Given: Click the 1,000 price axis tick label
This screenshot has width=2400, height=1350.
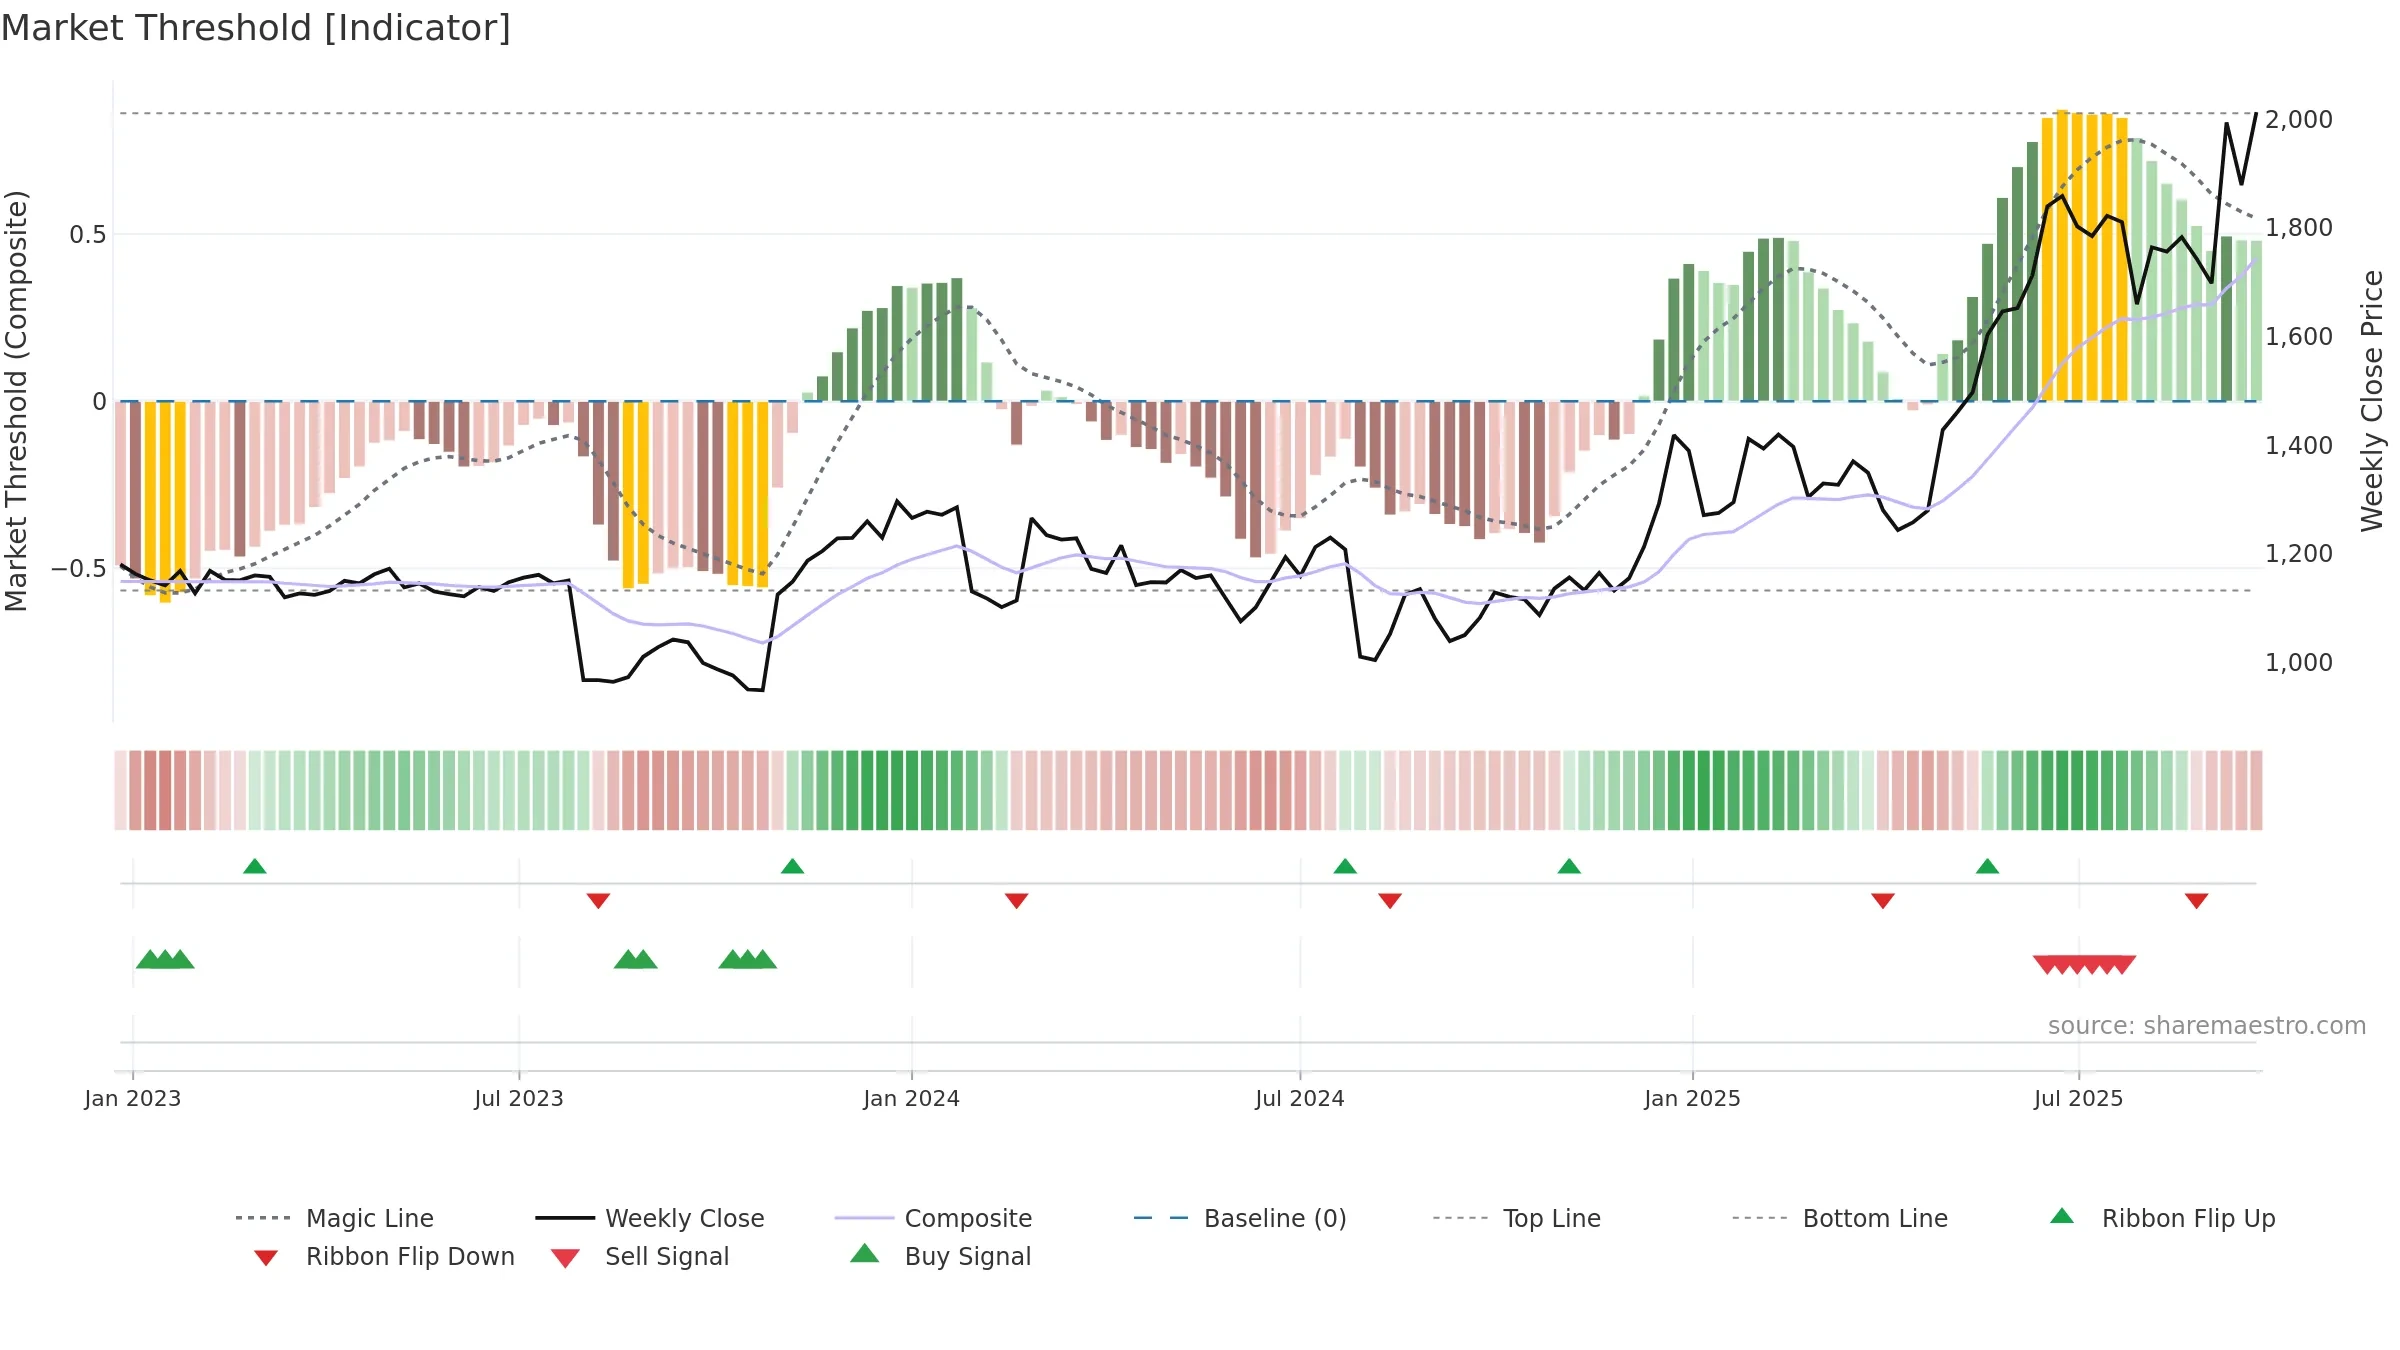Looking at the screenshot, I should (2299, 662).
